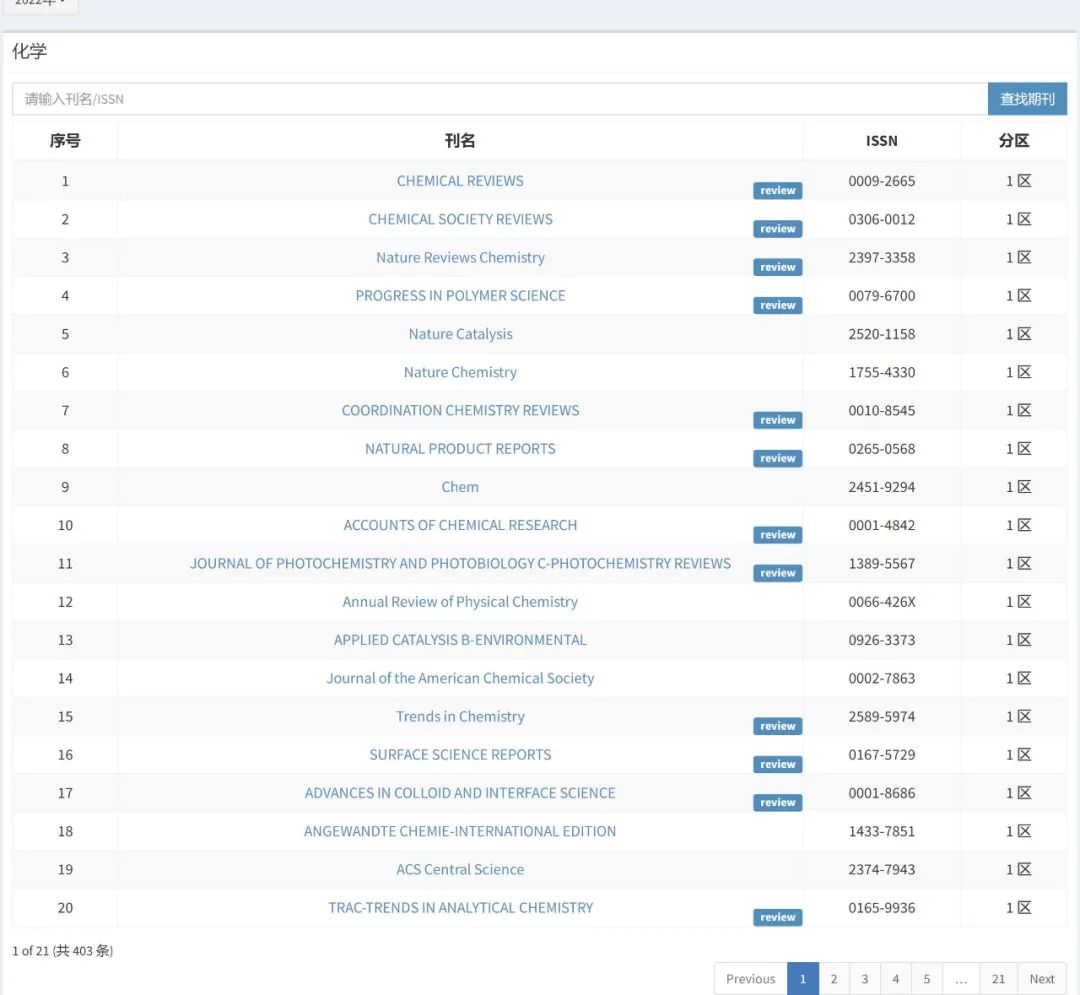Sort by the 分区 column header

click(x=1013, y=141)
